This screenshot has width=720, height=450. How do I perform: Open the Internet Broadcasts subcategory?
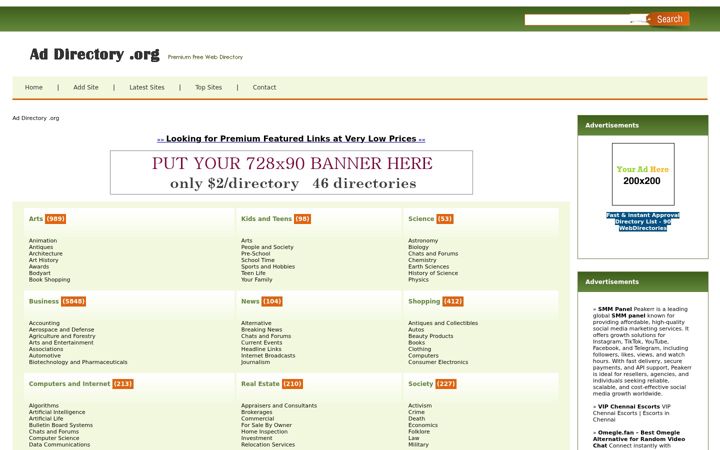point(268,355)
